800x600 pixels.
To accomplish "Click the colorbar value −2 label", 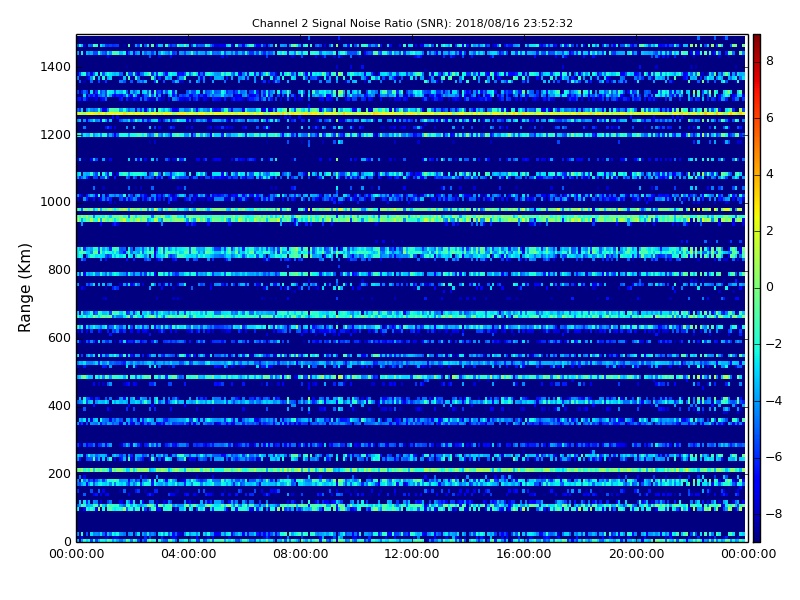I will (774, 344).
